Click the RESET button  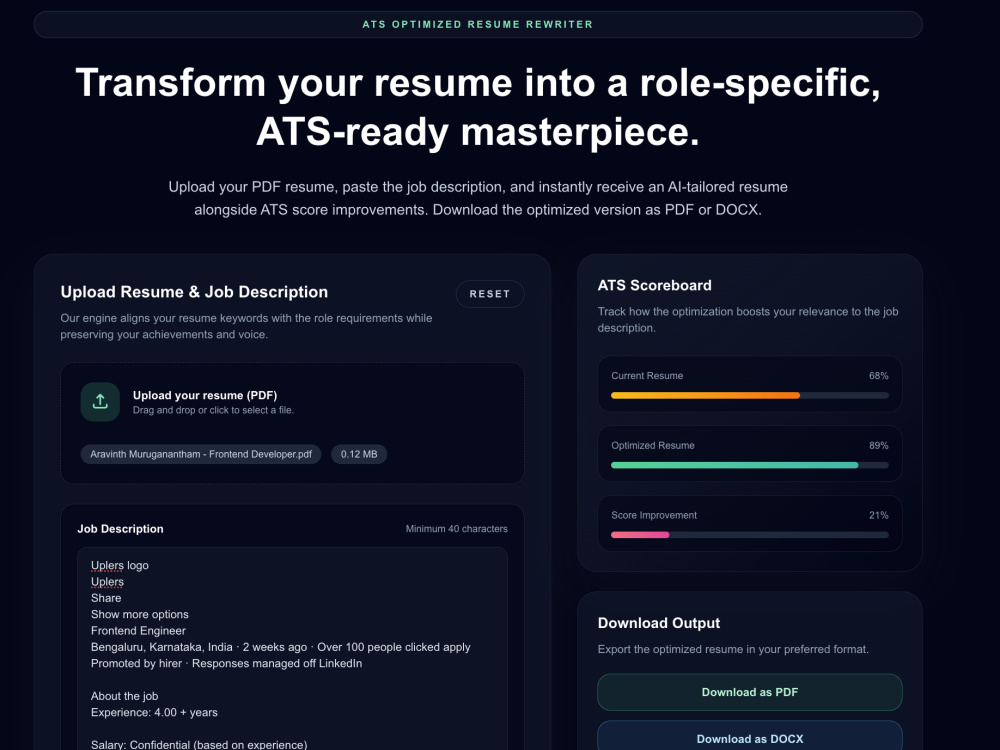coord(490,294)
